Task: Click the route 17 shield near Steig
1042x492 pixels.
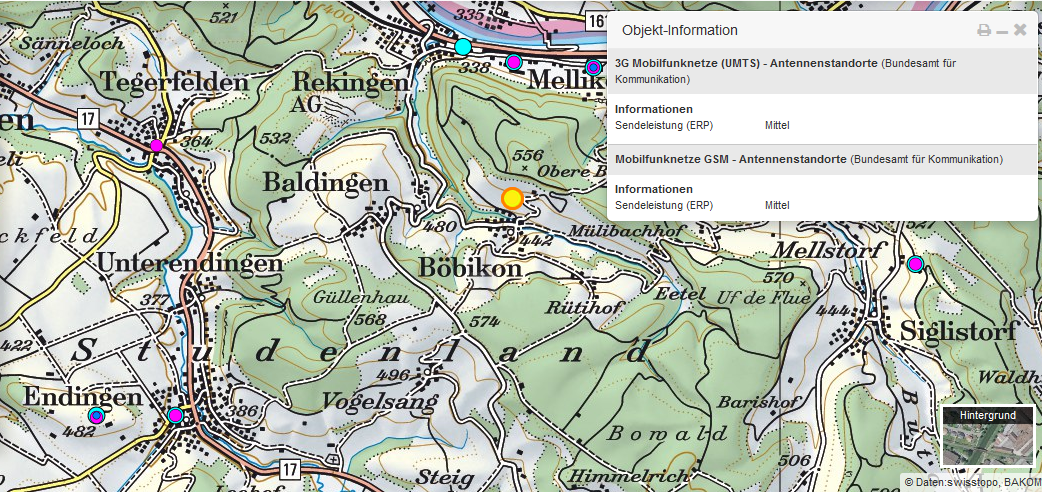Action: point(288,469)
